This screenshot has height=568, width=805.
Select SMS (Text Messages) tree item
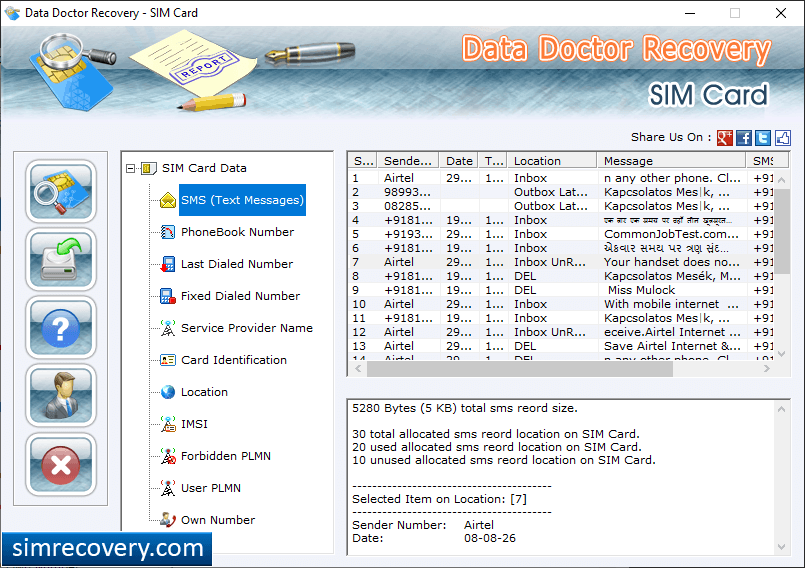pyautogui.click(x=242, y=200)
